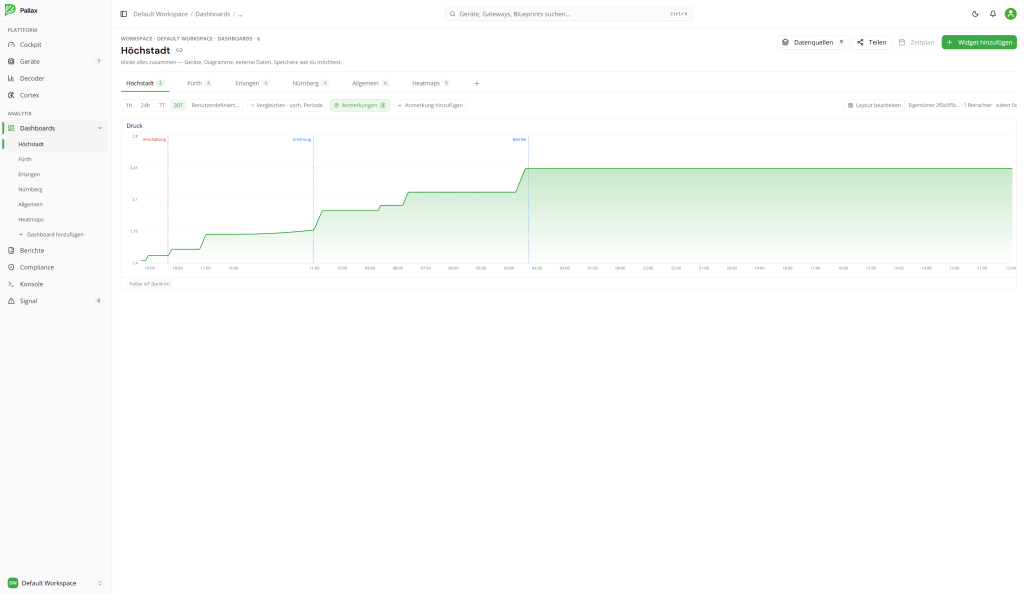Enable Vergleichen vorh. Periode comparison
Screen dimensions: 1024x593
coord(287,105)
